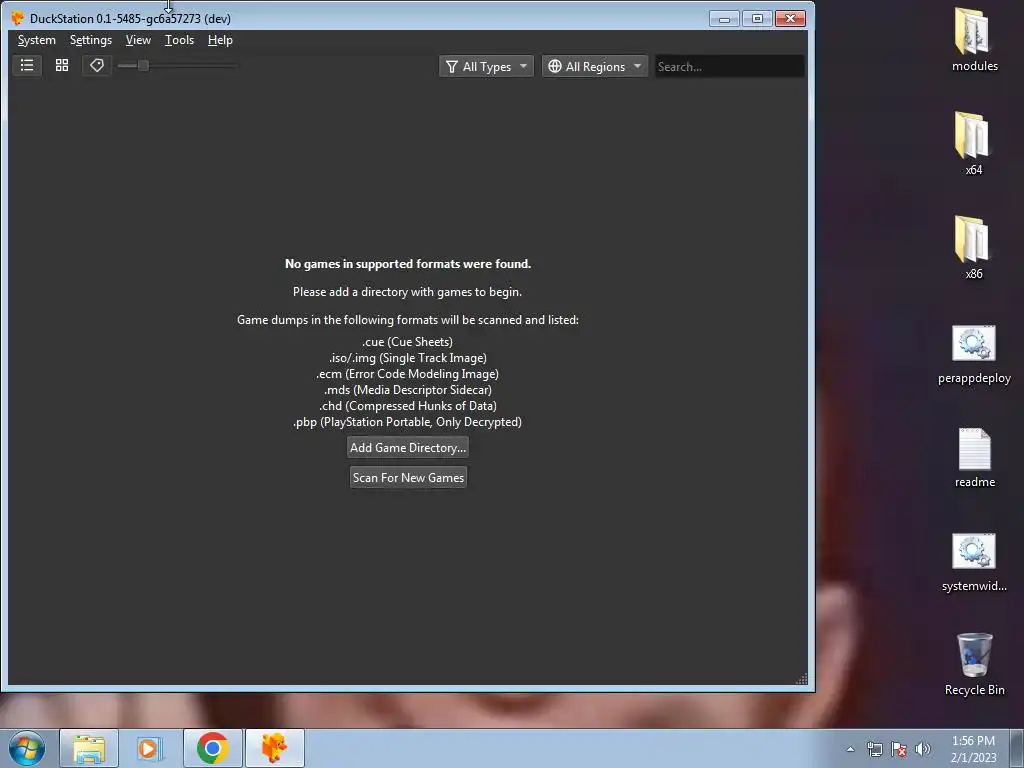Open the All Types filter dropdown
This screenshot has height=768, width=1024.
click(486, 66)
